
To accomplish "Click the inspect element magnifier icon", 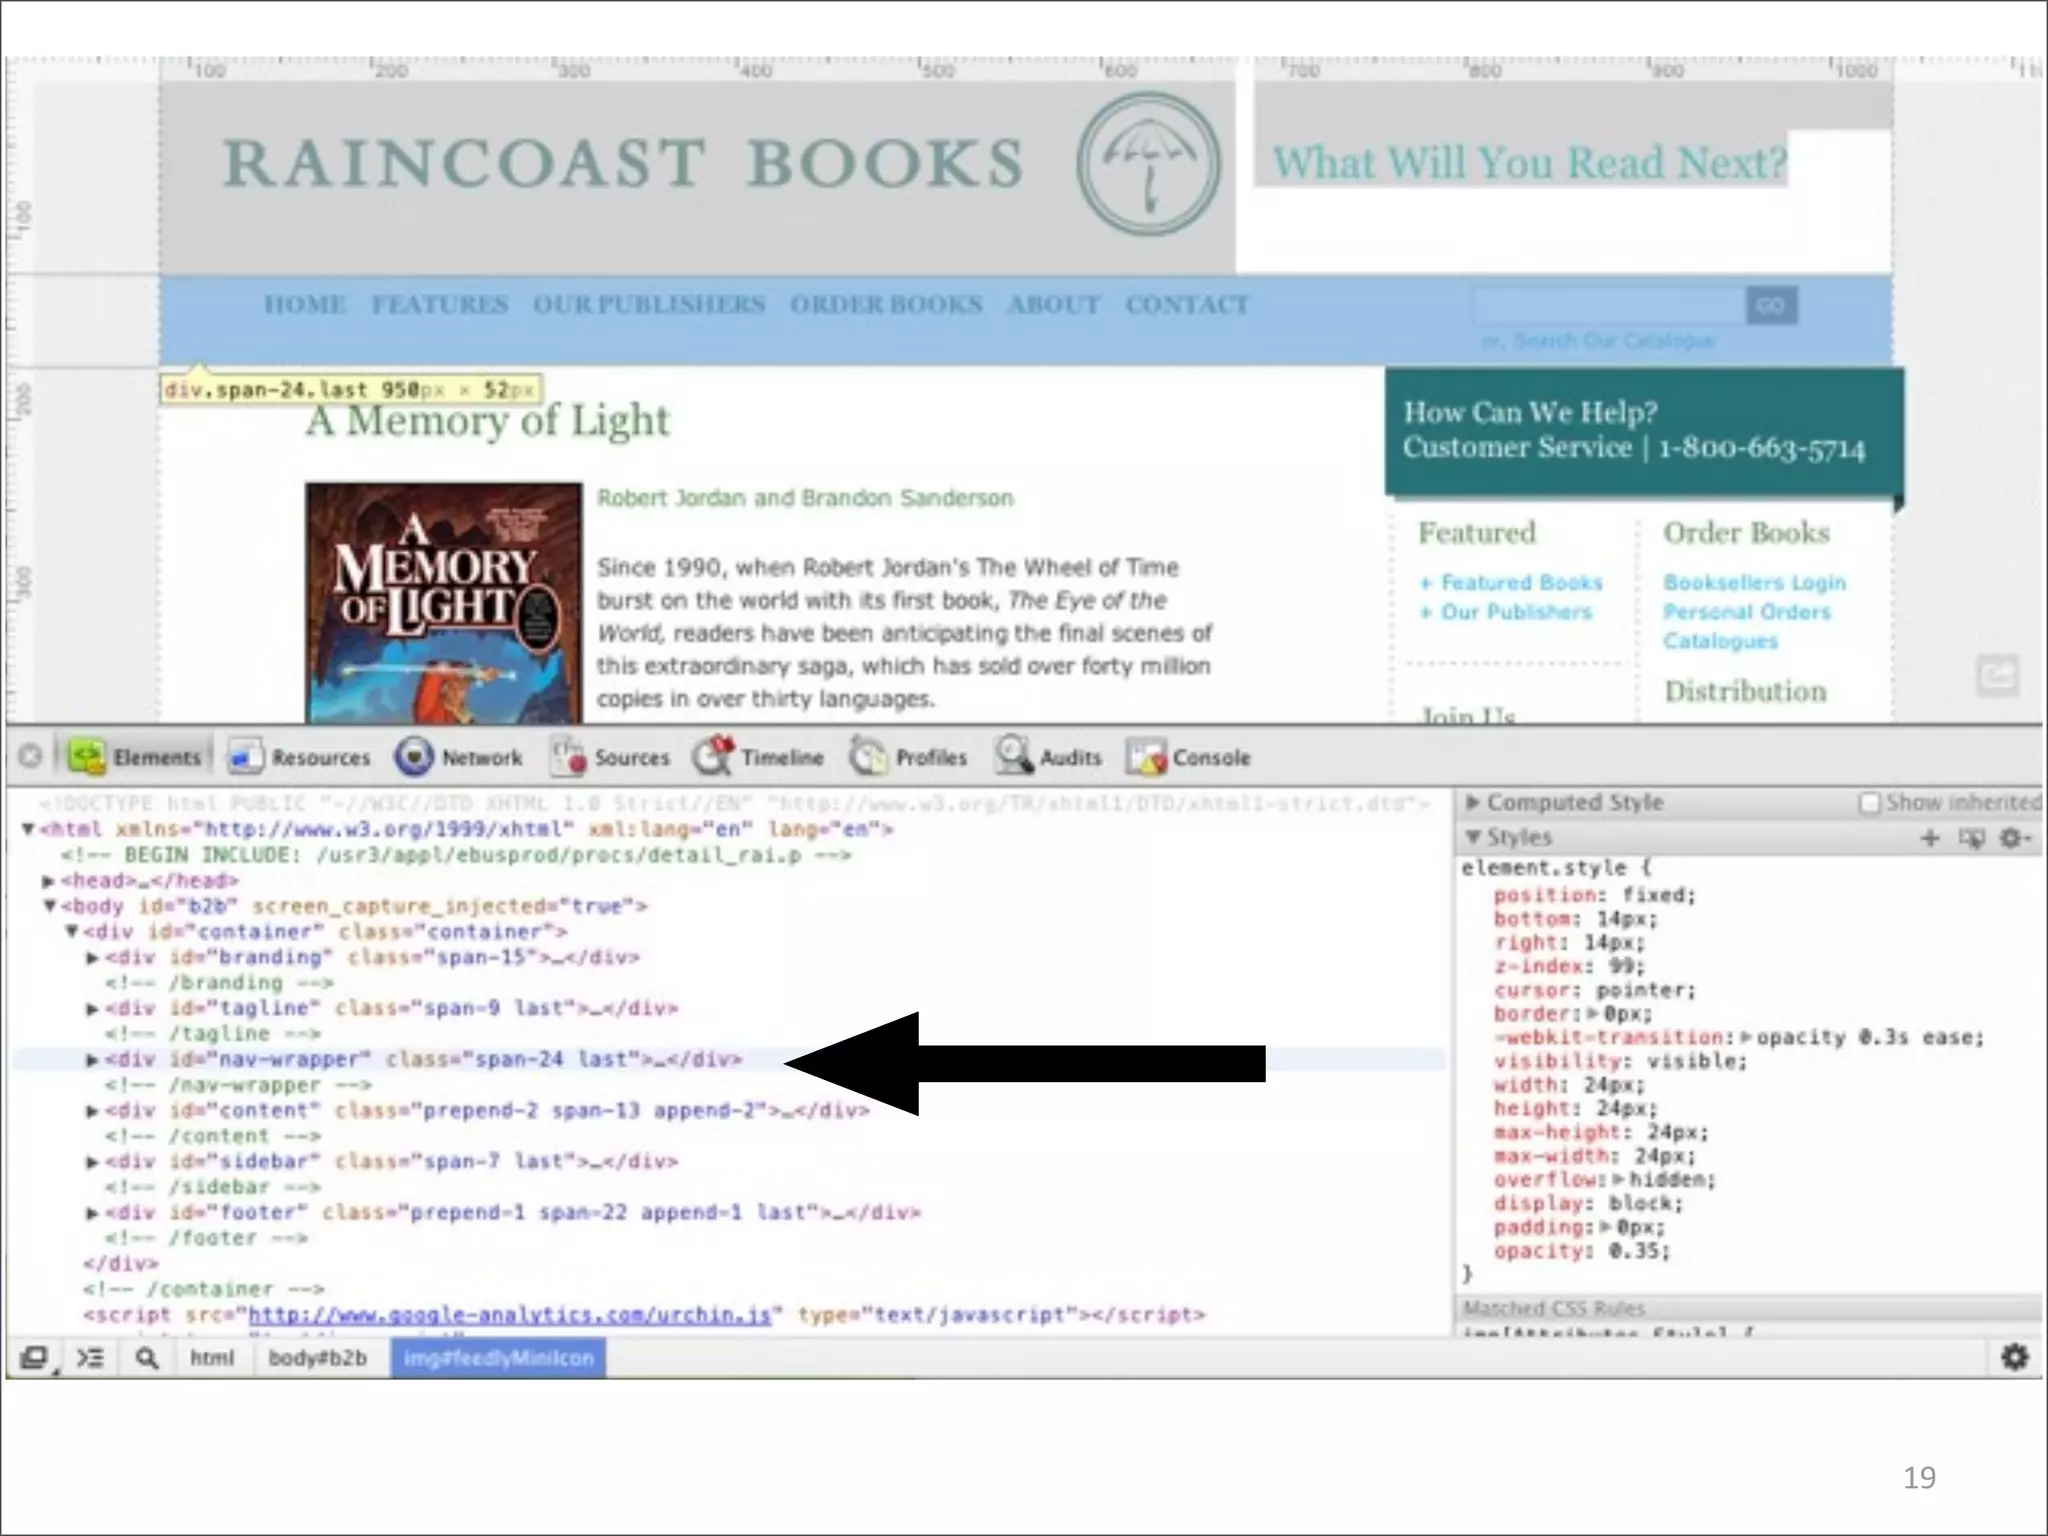I will coord(147,1358).
